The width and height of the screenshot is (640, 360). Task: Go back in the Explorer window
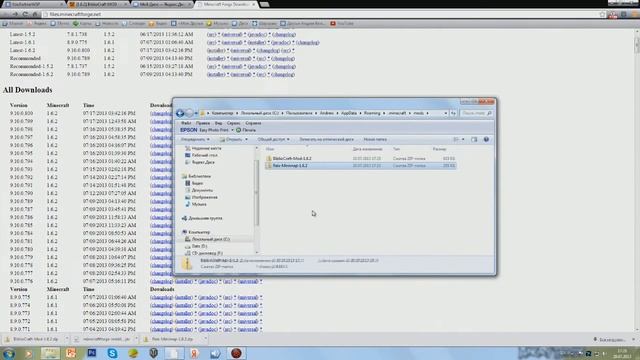180,113
